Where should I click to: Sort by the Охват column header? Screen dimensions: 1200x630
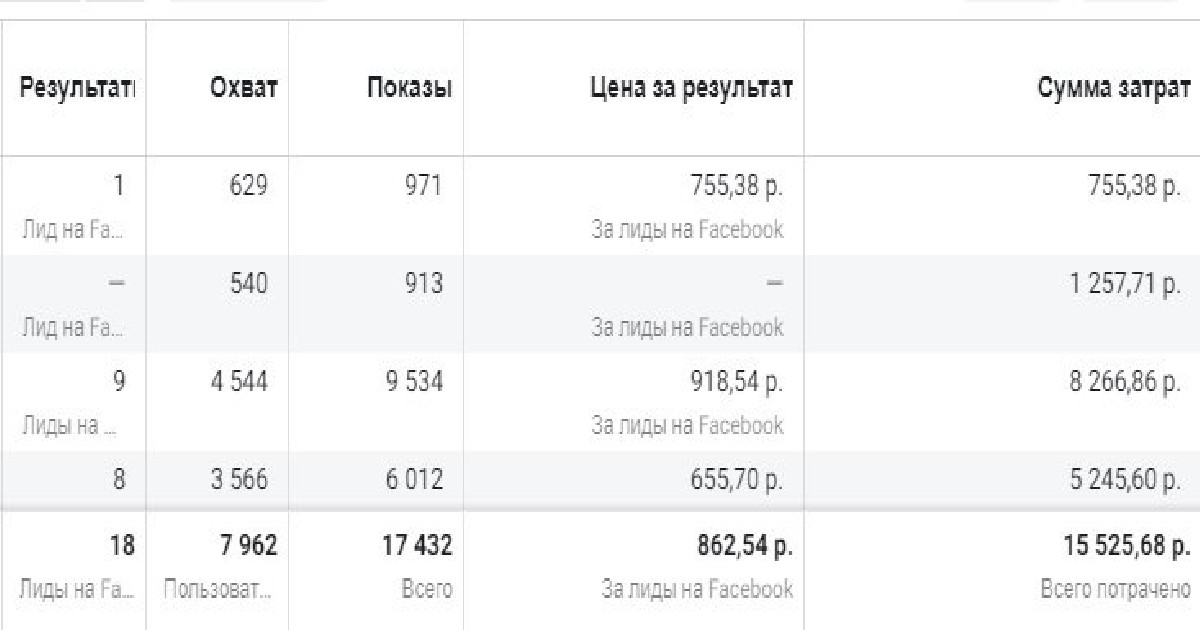pos(243,88)
